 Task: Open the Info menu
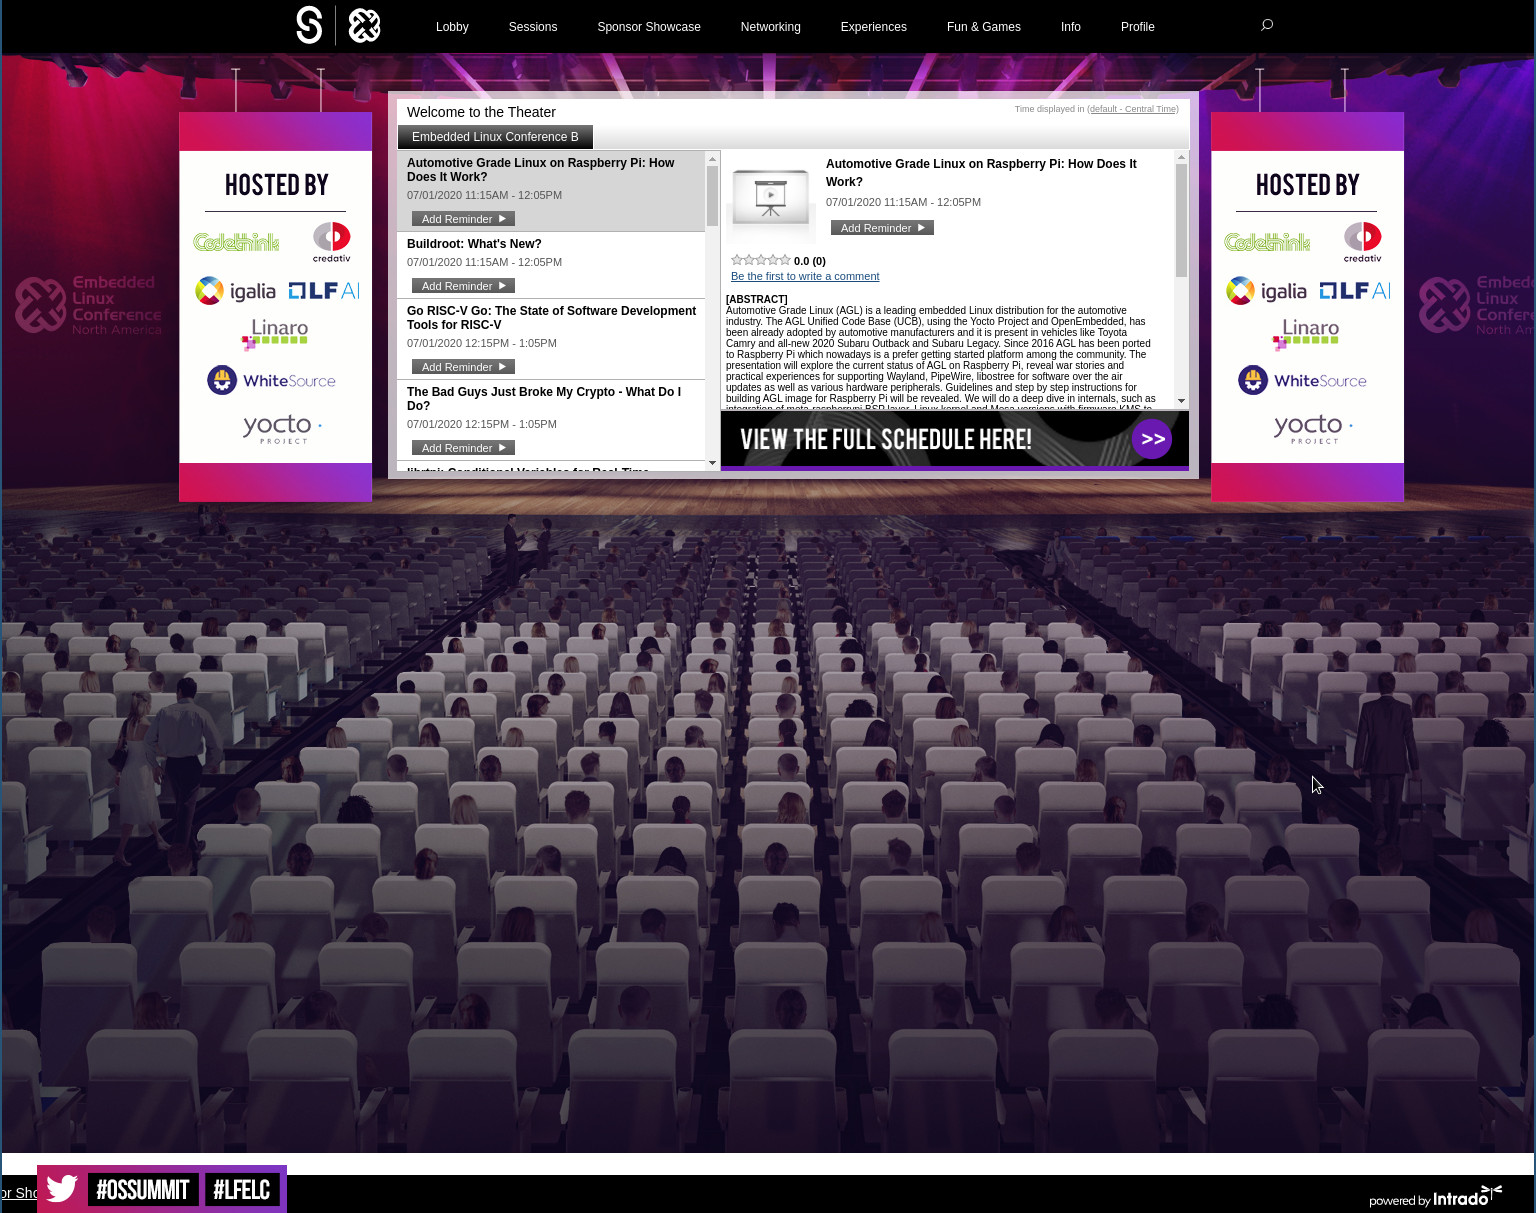tap(1071, 27)
